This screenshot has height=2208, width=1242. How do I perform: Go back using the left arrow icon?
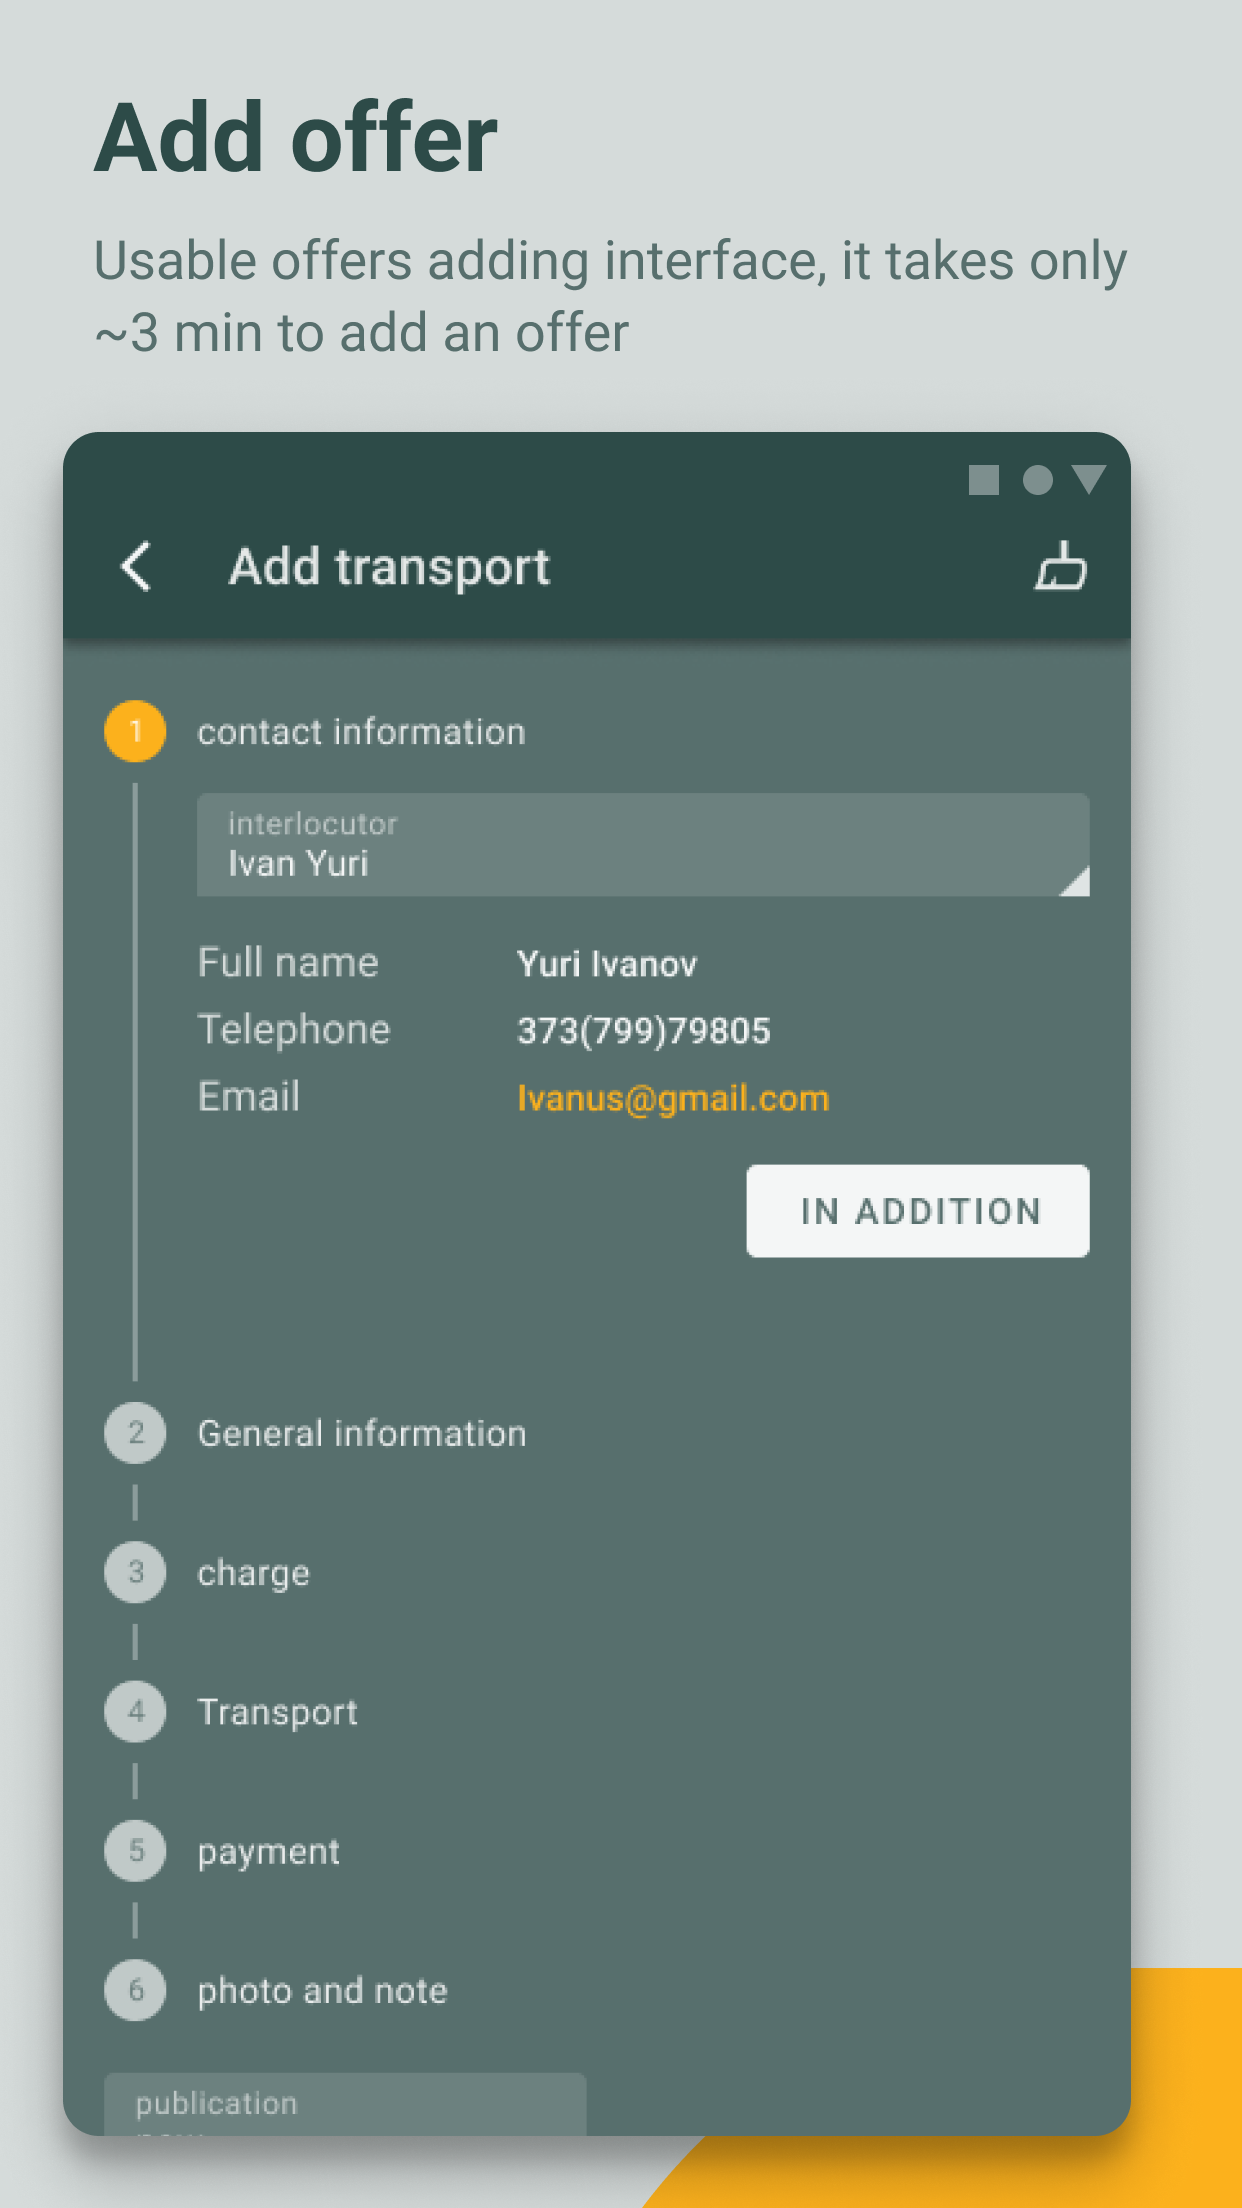(137, 567)
